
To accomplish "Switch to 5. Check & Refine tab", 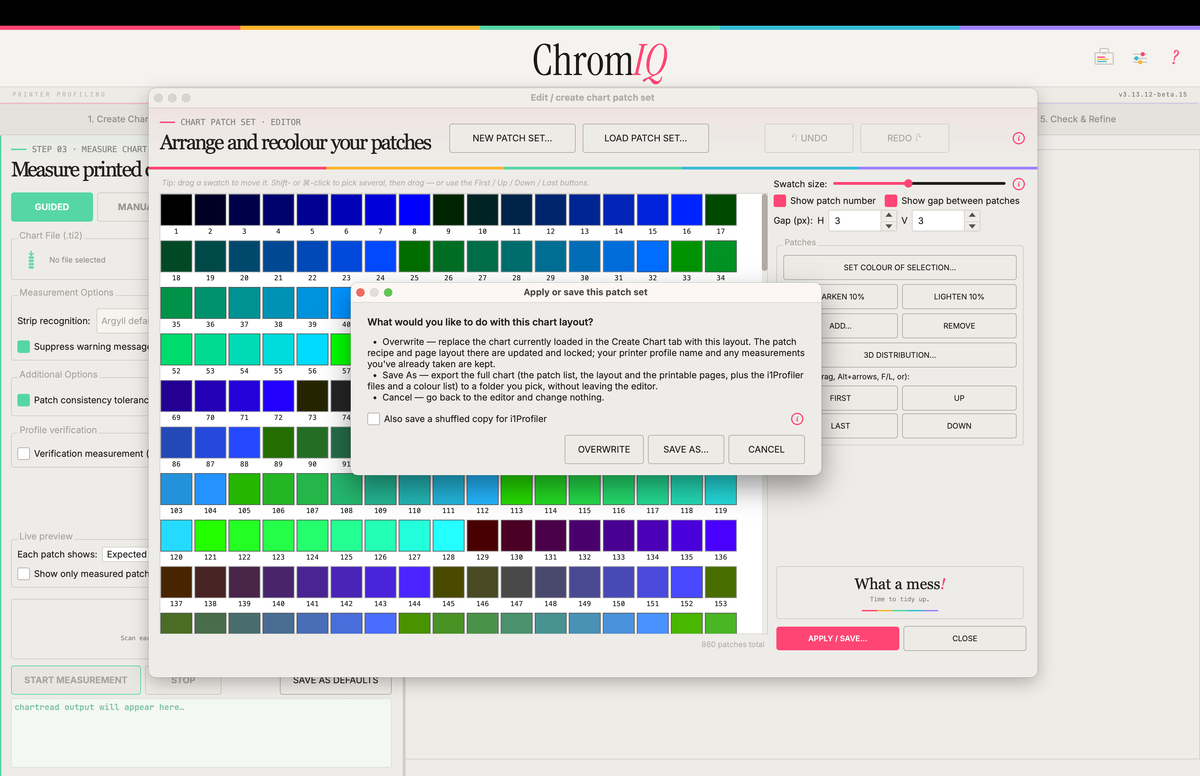I will [1077, 119].
